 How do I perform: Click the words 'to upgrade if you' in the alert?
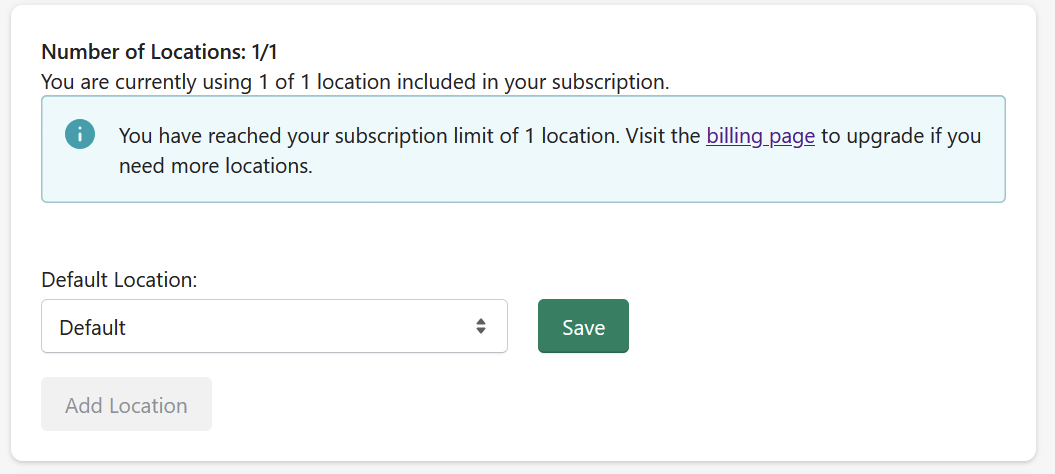click(x=901, y=137)
